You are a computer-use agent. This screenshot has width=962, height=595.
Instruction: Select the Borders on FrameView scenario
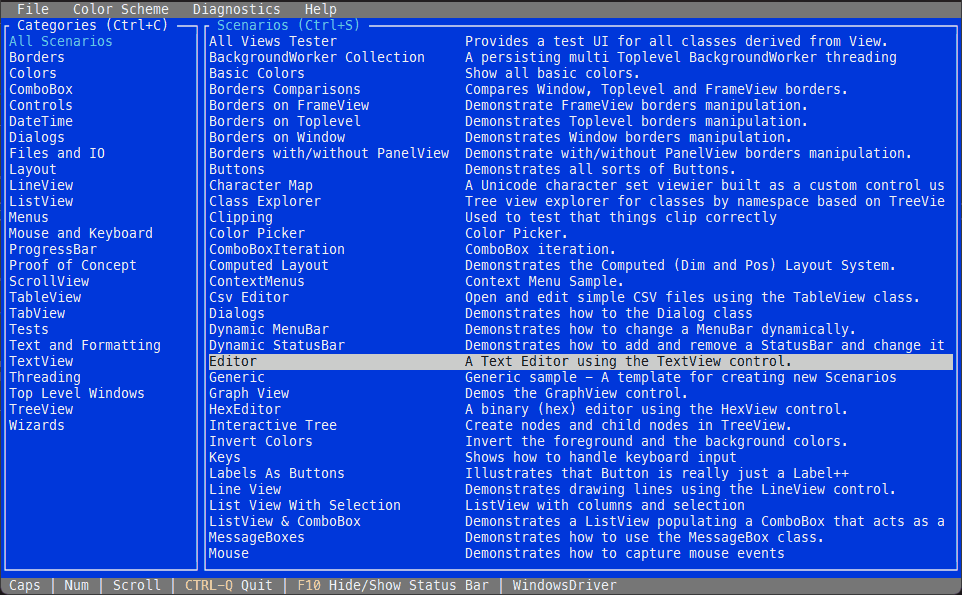(289, 105)
